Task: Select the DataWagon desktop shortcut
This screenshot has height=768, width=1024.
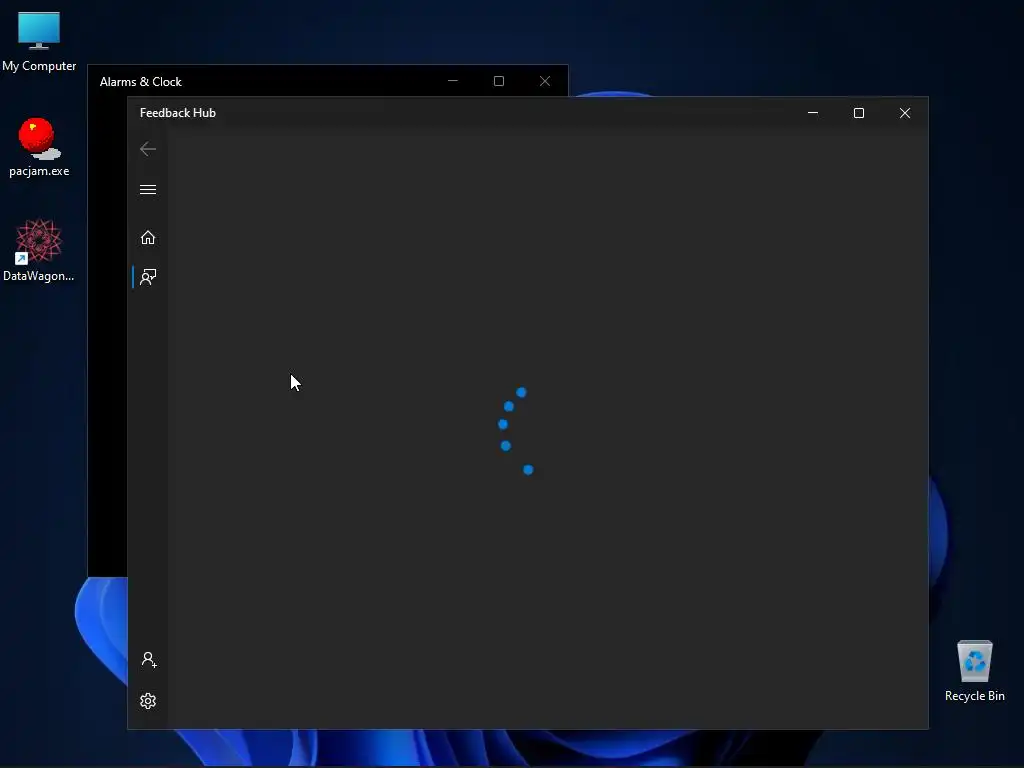Action: click(39, 251)
